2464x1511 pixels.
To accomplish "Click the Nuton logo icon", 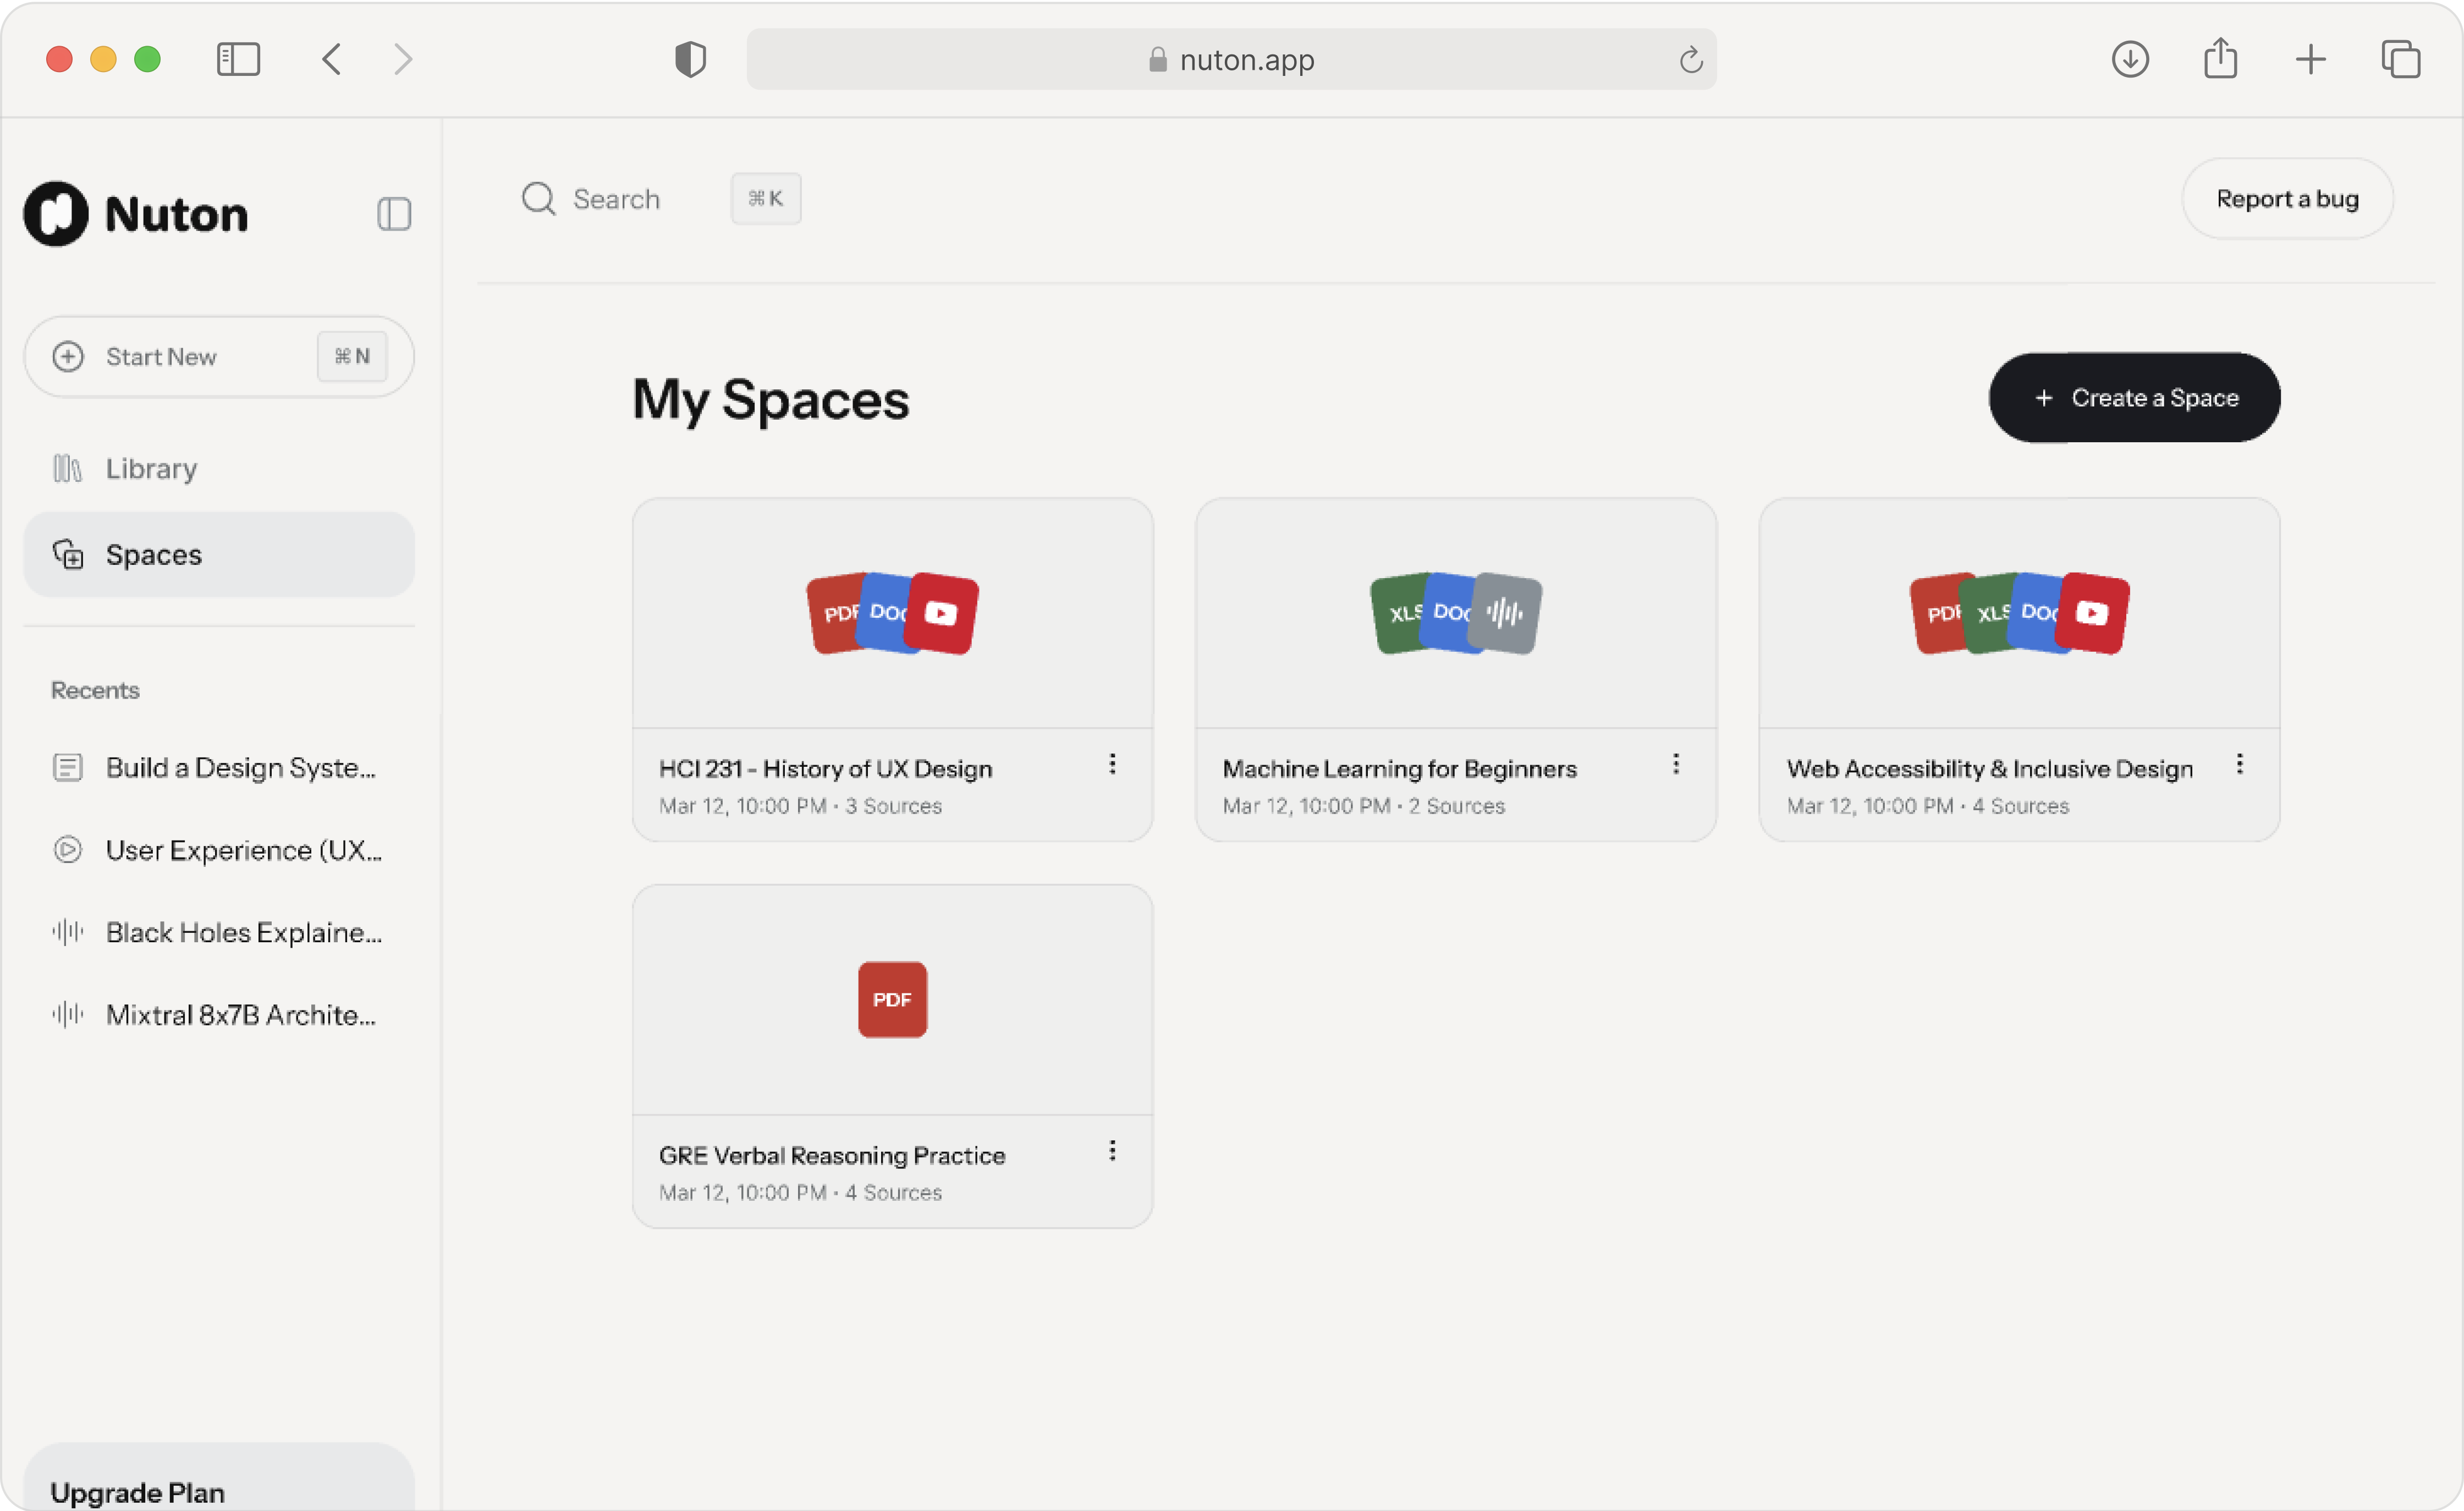I will [55, 213].
